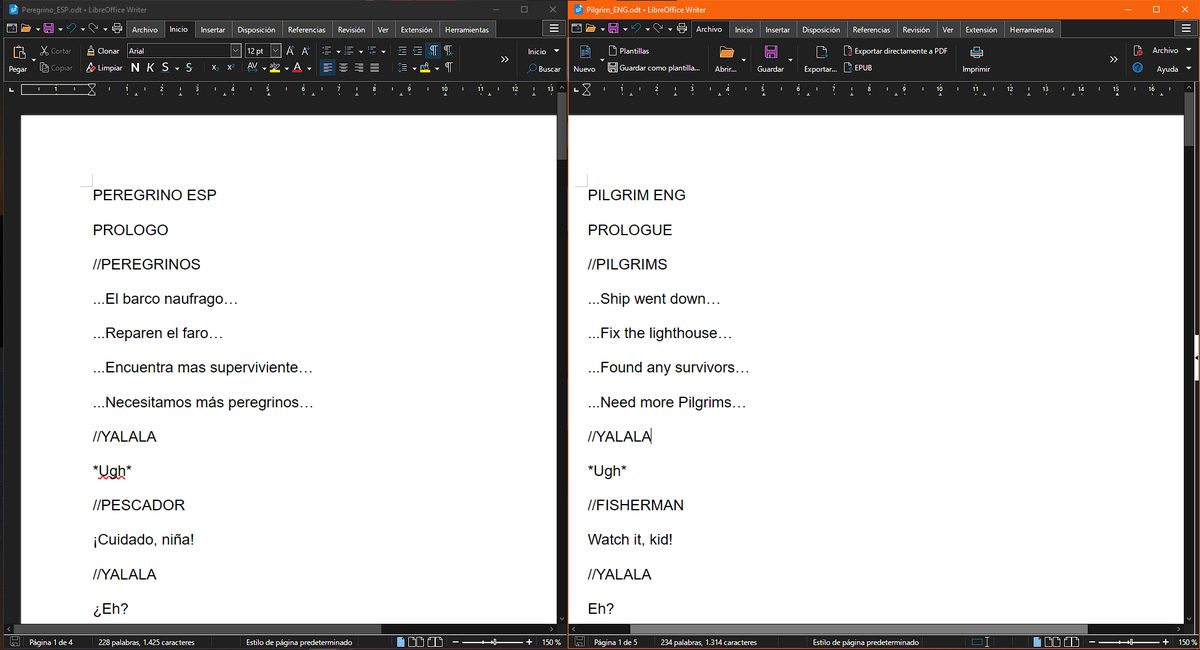The height and width of the screenshot is (650, 1200).
Task: Click yellow highlight color swatch in left window
Action: tap(275, 68)
